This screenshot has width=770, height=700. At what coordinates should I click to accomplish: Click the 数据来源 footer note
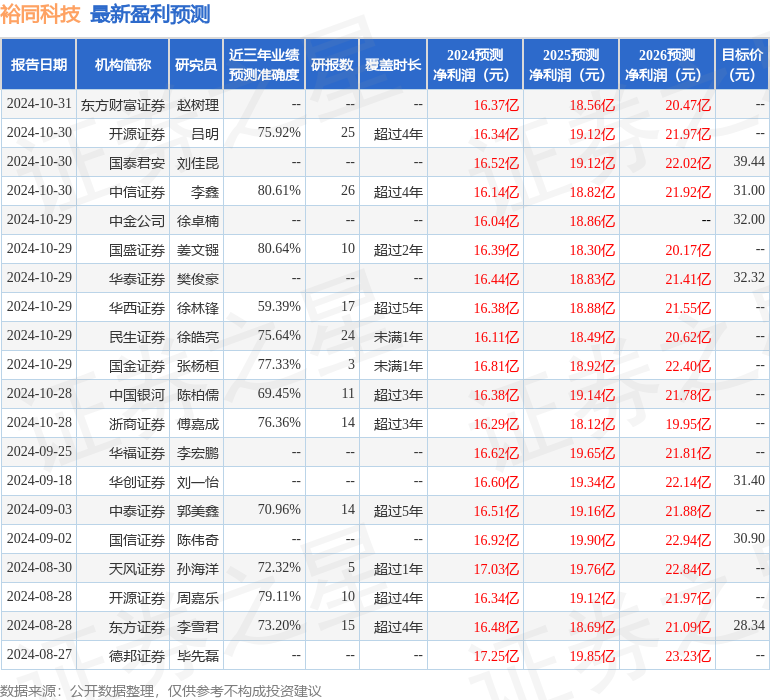click(161, 691)
